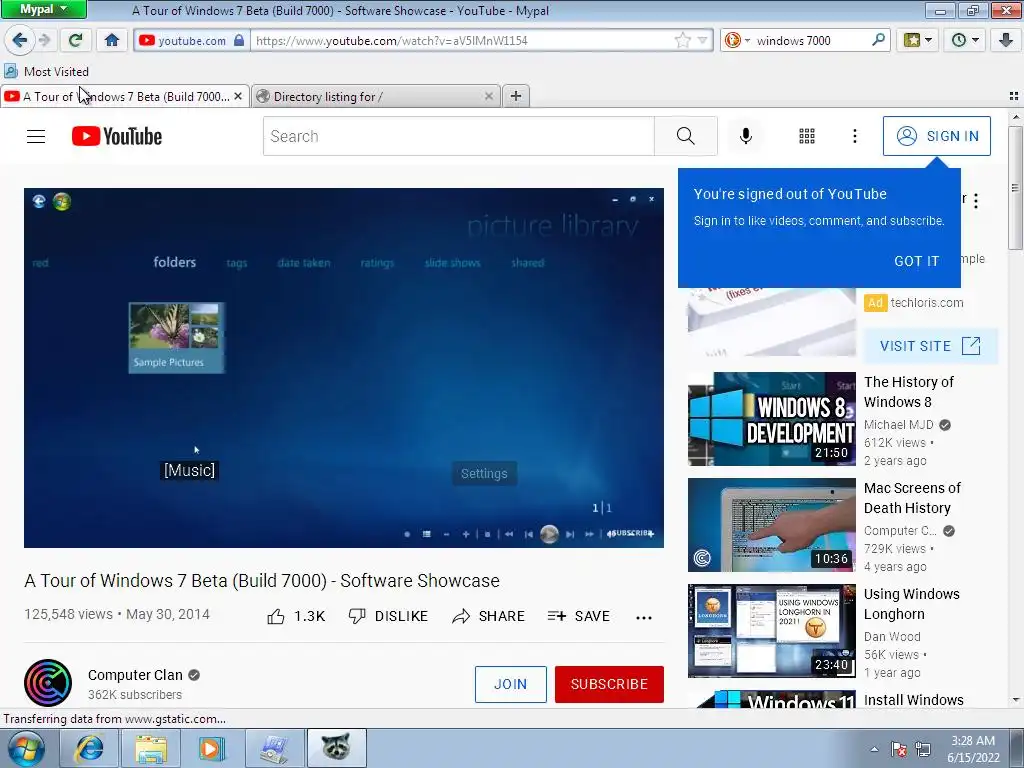Open the network tray icon

(x=923, y=749)
